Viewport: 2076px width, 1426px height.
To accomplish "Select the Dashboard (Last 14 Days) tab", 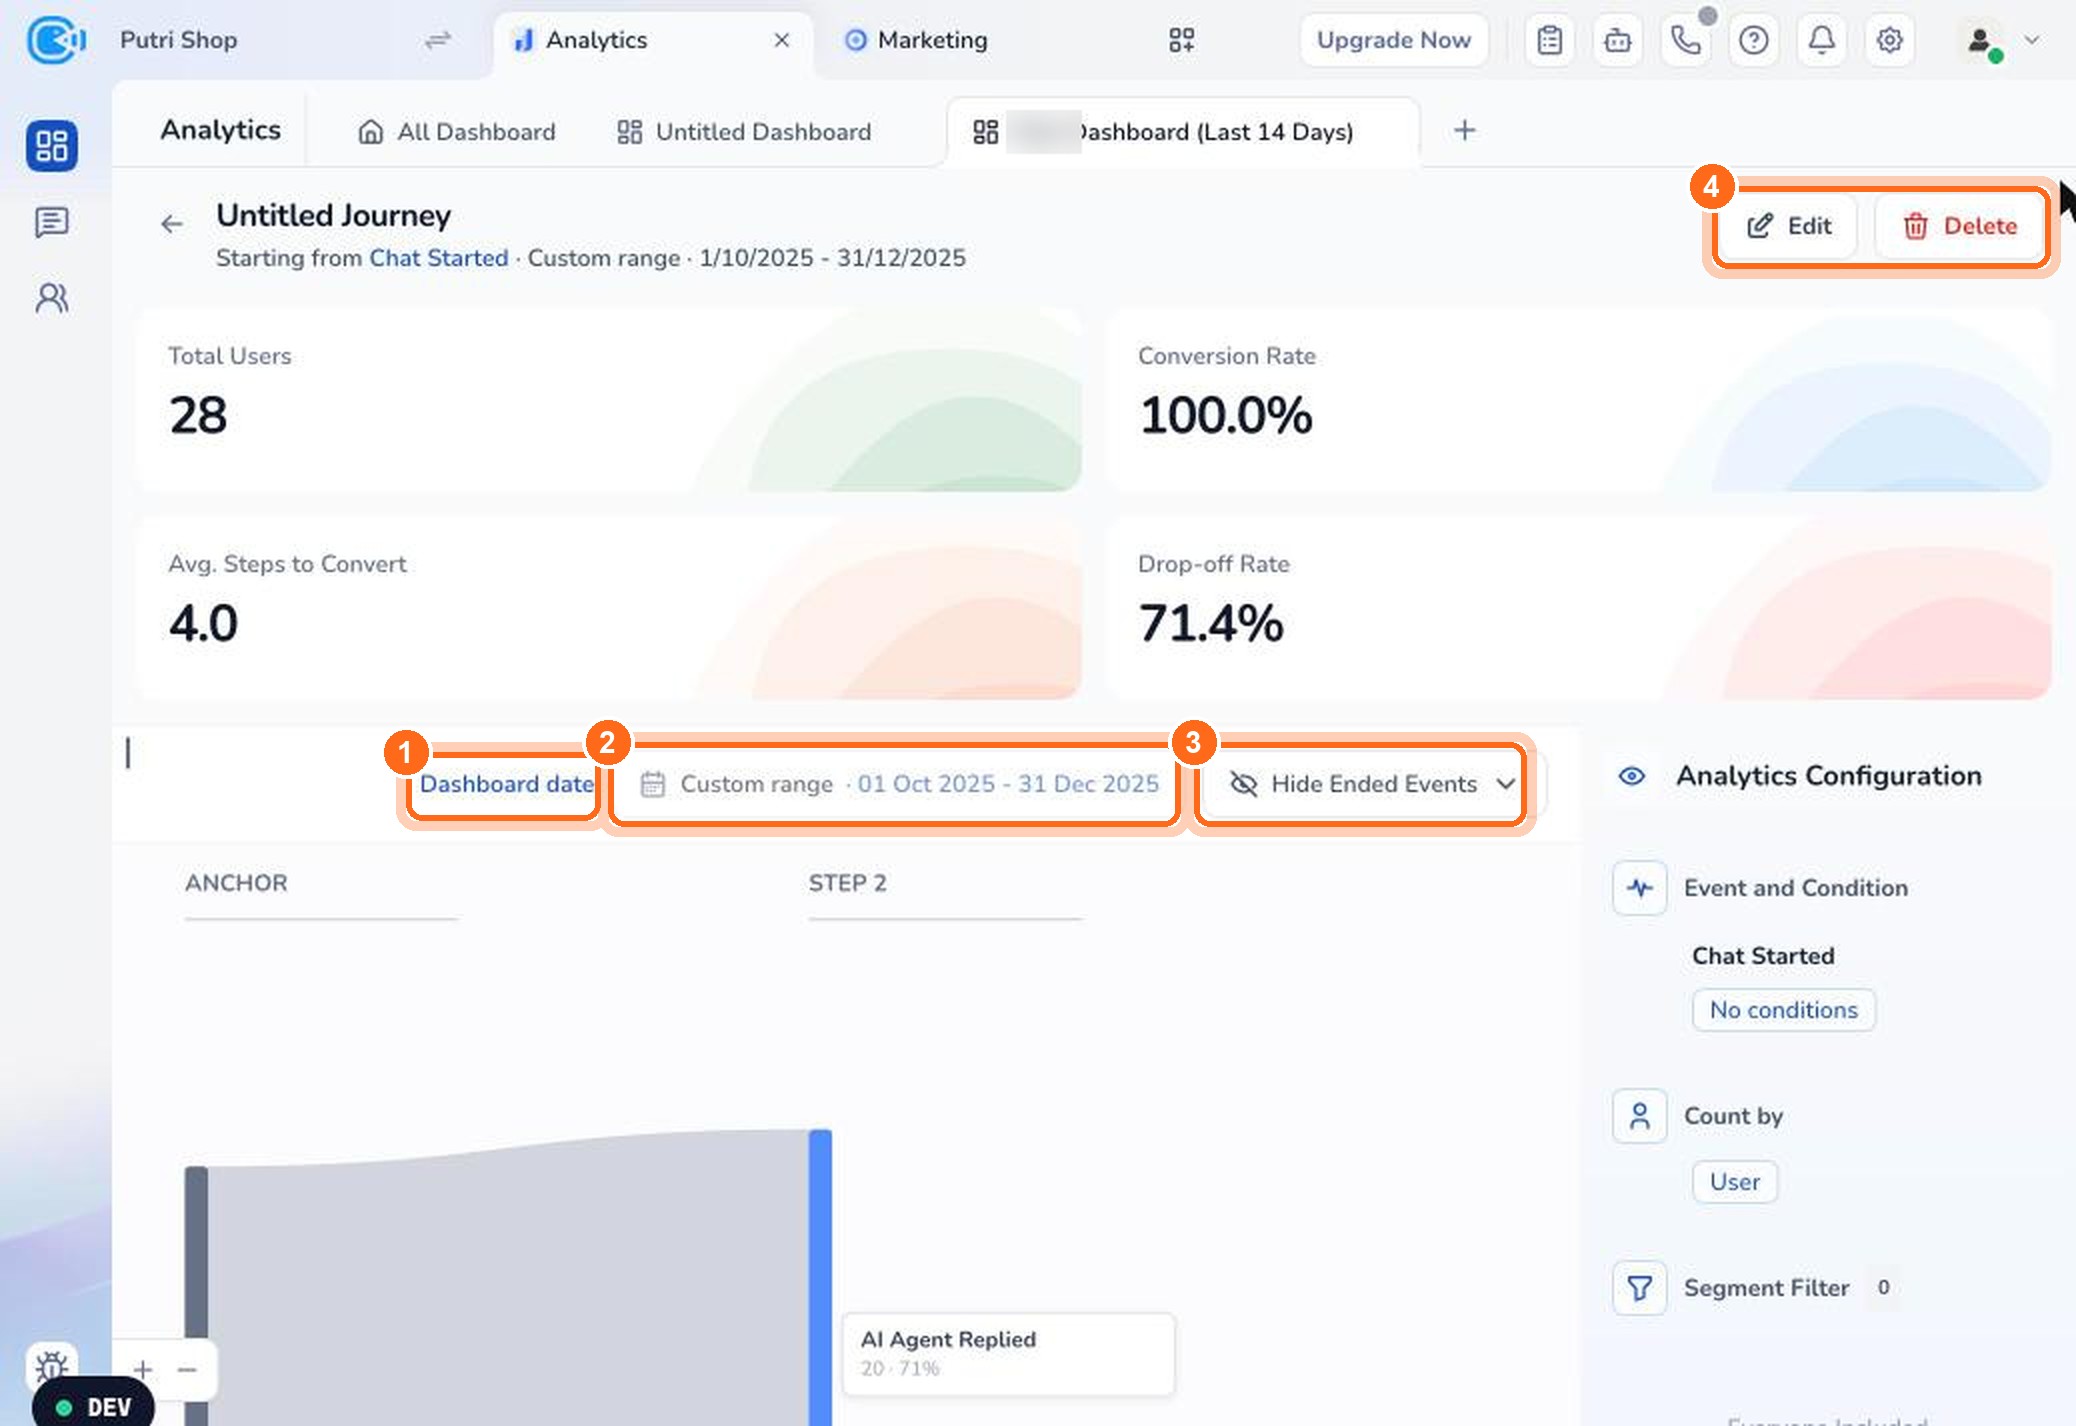I will tap(1182, 132).
